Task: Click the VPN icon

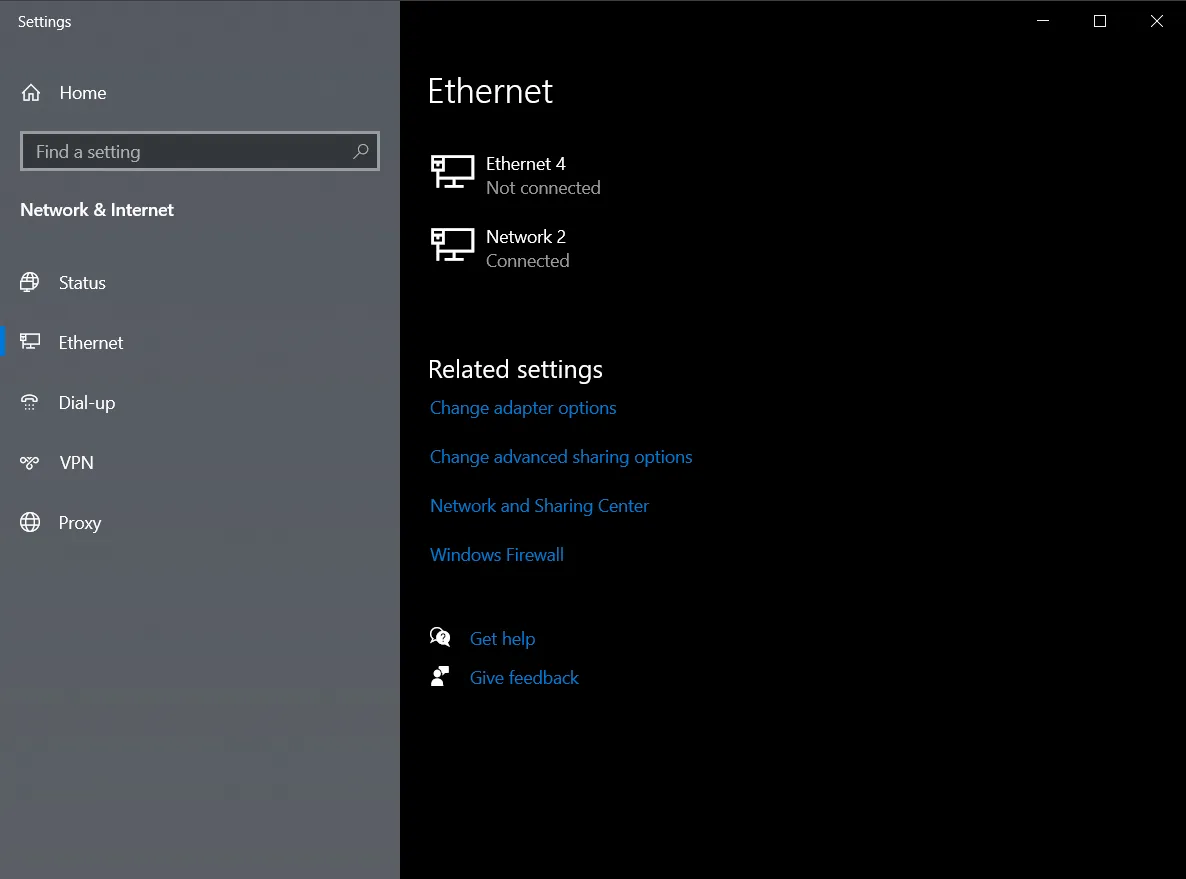Action: (30, 463)
